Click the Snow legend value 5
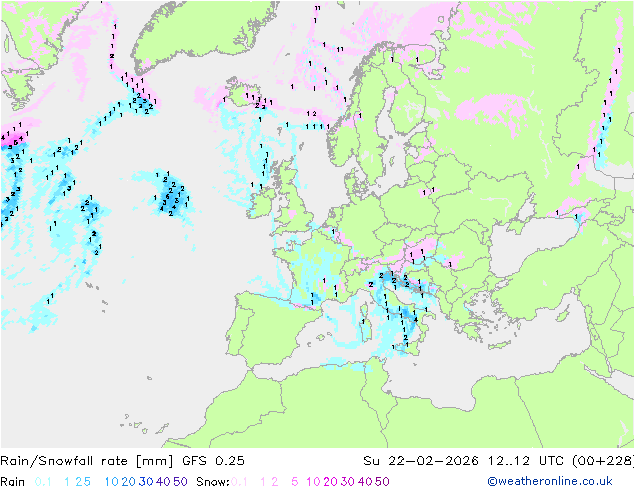This screenshot has height=490, width=634. (x=295, y=482)
